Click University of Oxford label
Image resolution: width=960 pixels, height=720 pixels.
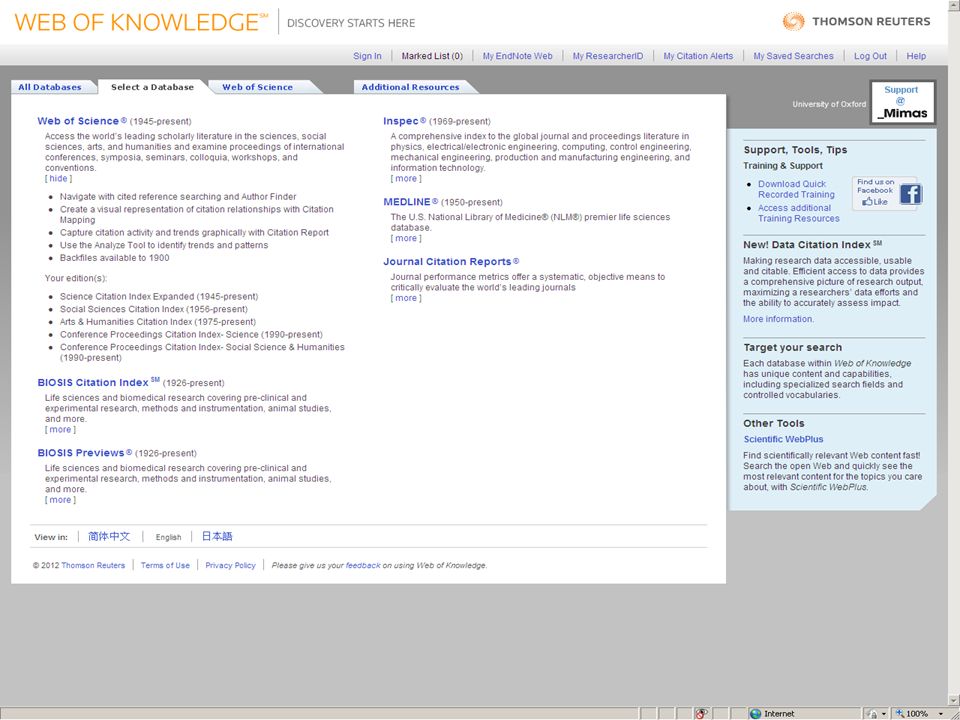[x=829, y=104]
